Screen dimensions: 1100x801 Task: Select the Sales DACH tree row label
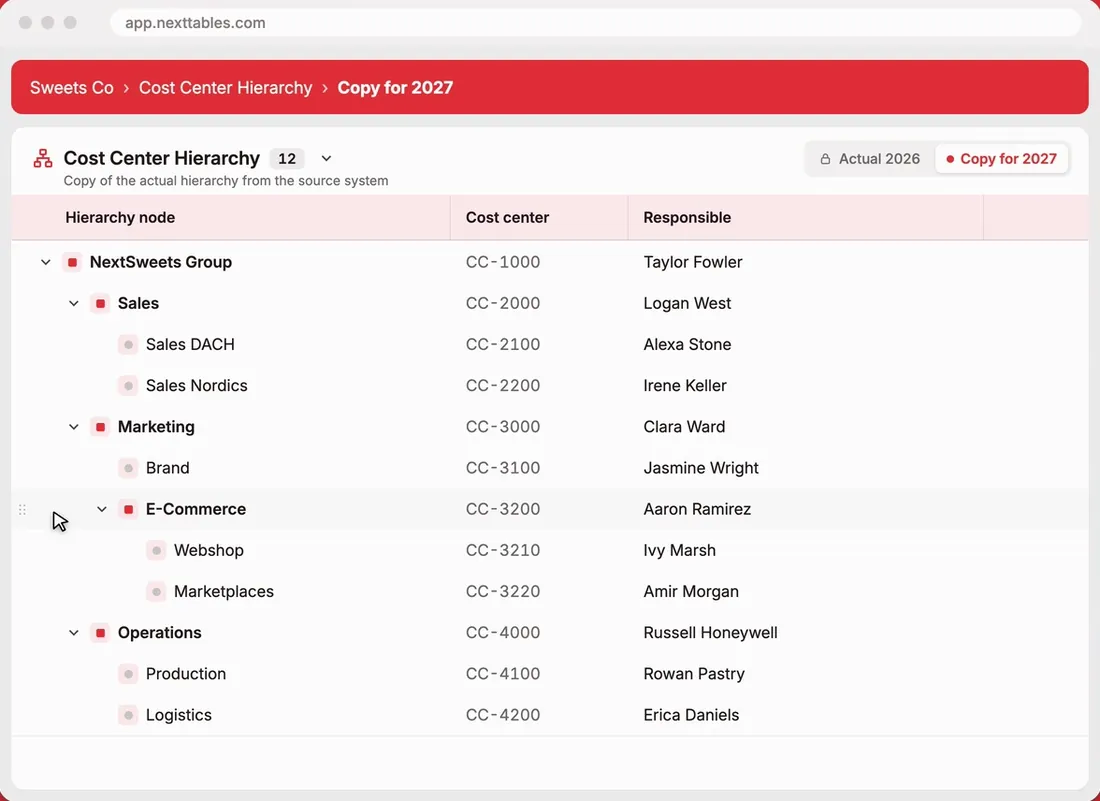pyautogui.click(x=190, y=344)
